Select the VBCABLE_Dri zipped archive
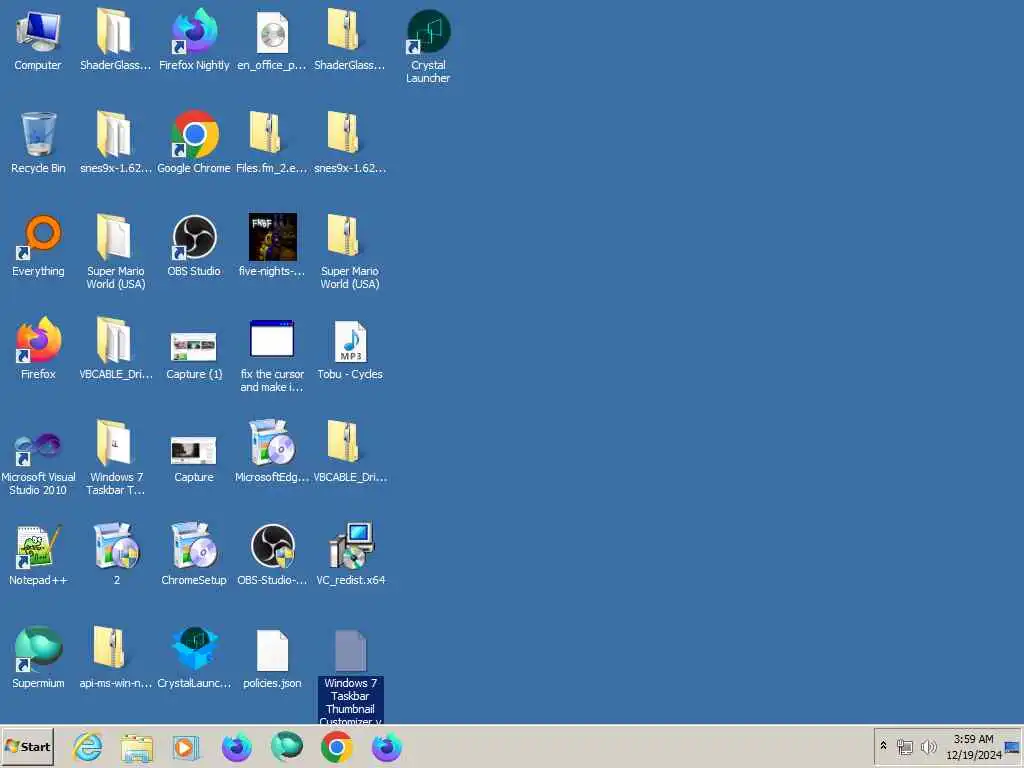This screenshot has width=1024, height=768. [350, 452]
